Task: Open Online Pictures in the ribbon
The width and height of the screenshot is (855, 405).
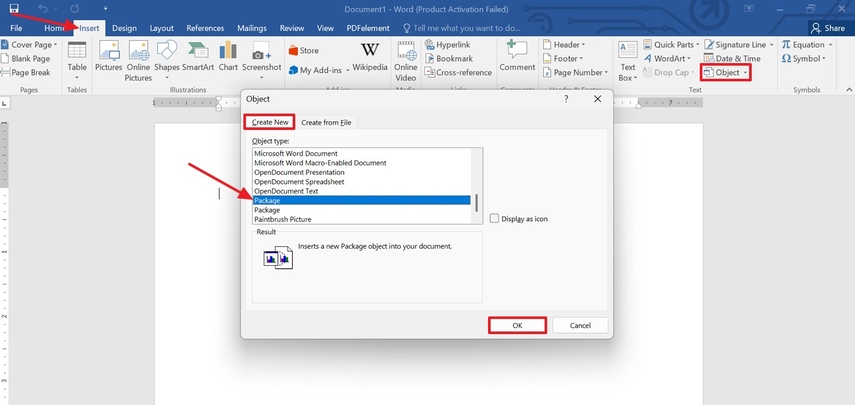Action: click(139, 61)
